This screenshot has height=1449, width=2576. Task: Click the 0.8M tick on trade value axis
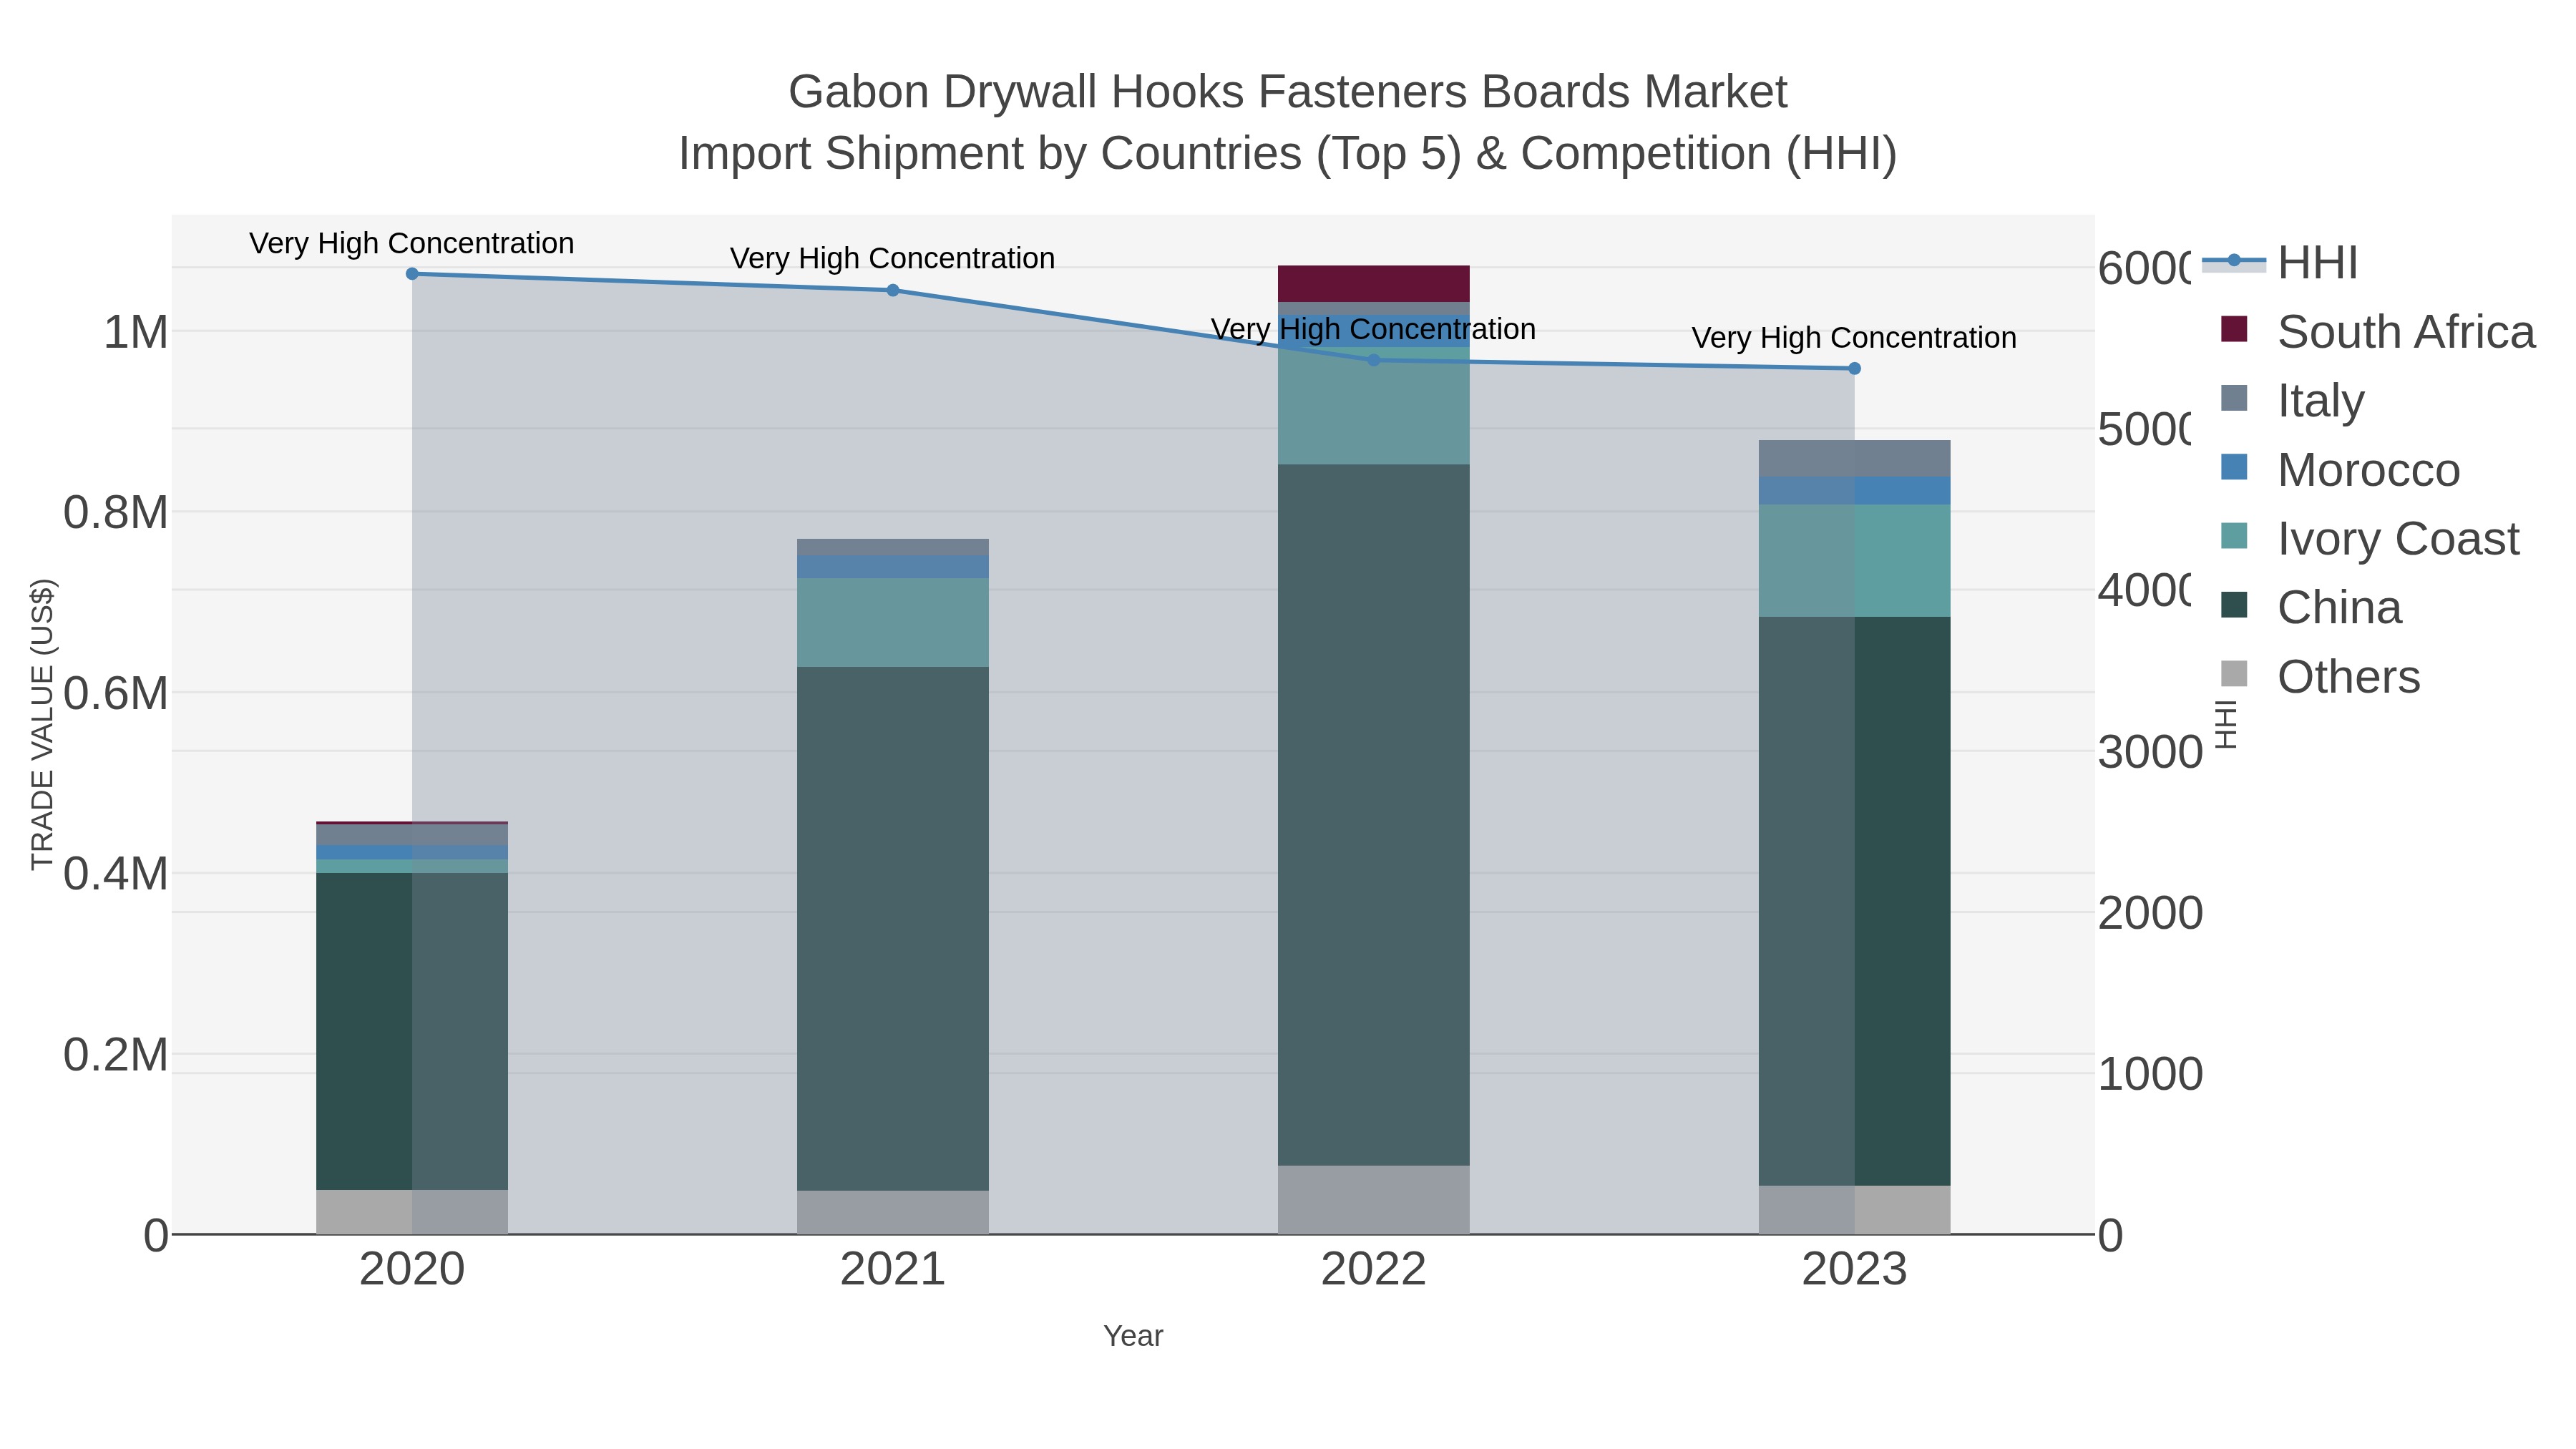click(x=116, y=513)
